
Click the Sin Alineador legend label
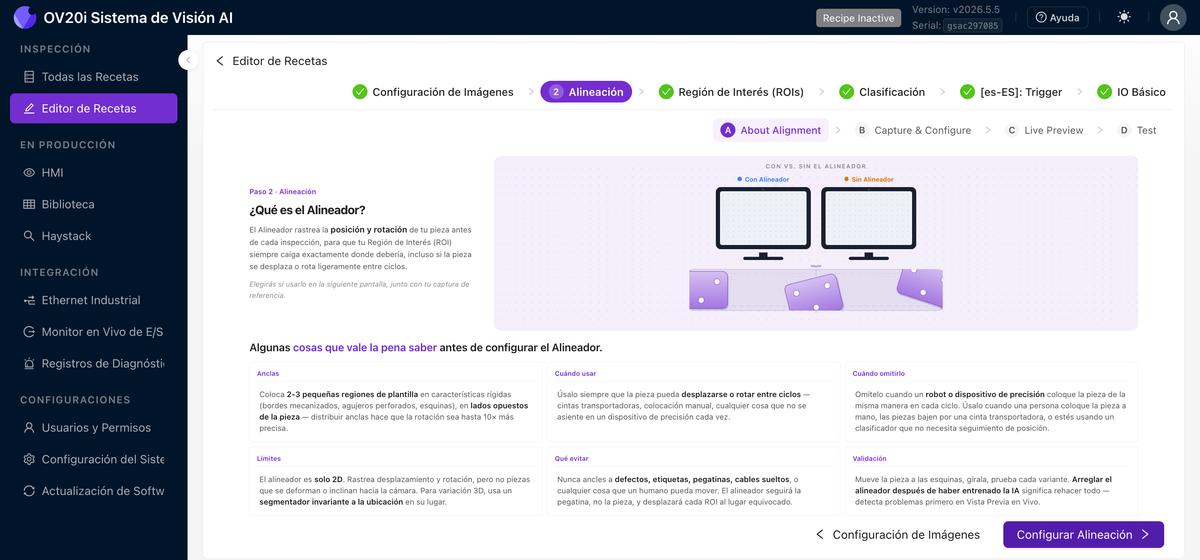868,179
